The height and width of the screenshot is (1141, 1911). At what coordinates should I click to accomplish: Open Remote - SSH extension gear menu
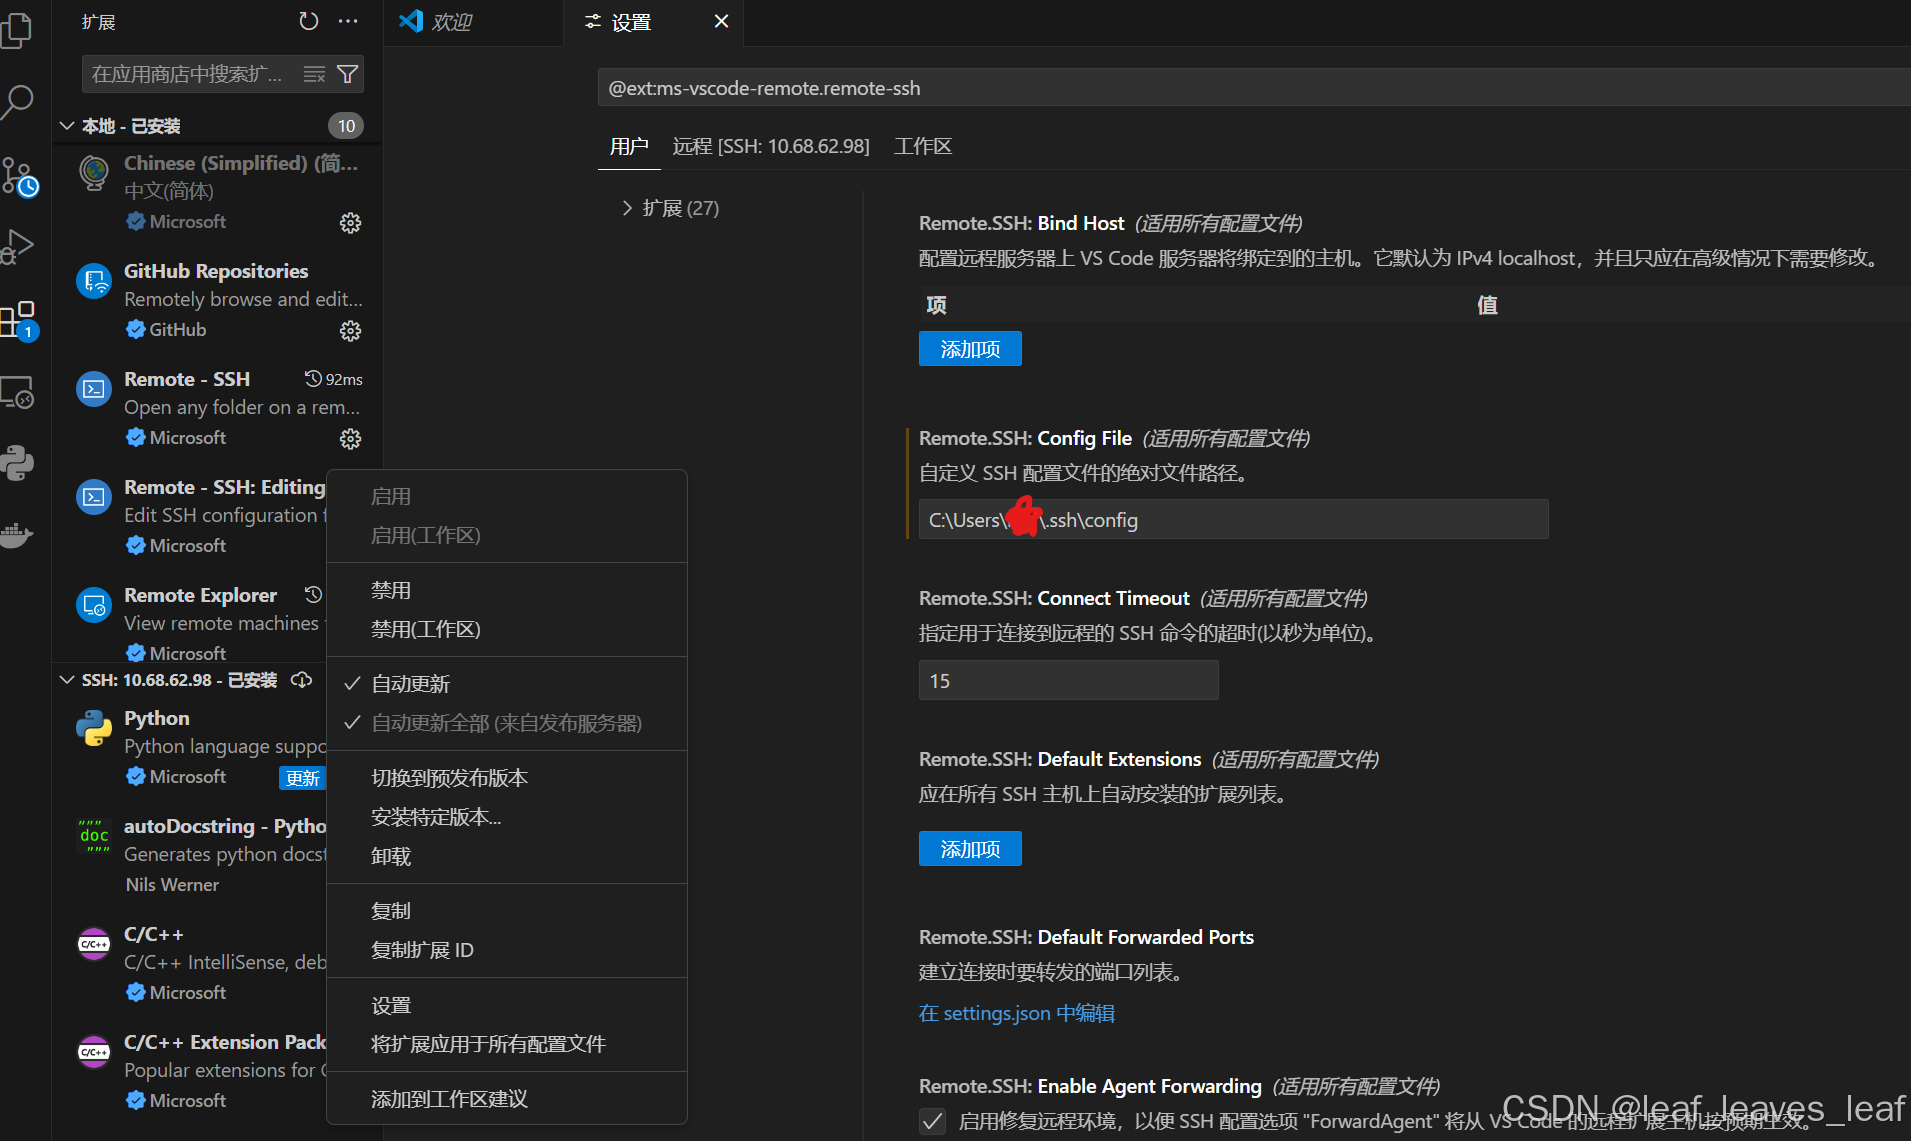tap(350, 439)
